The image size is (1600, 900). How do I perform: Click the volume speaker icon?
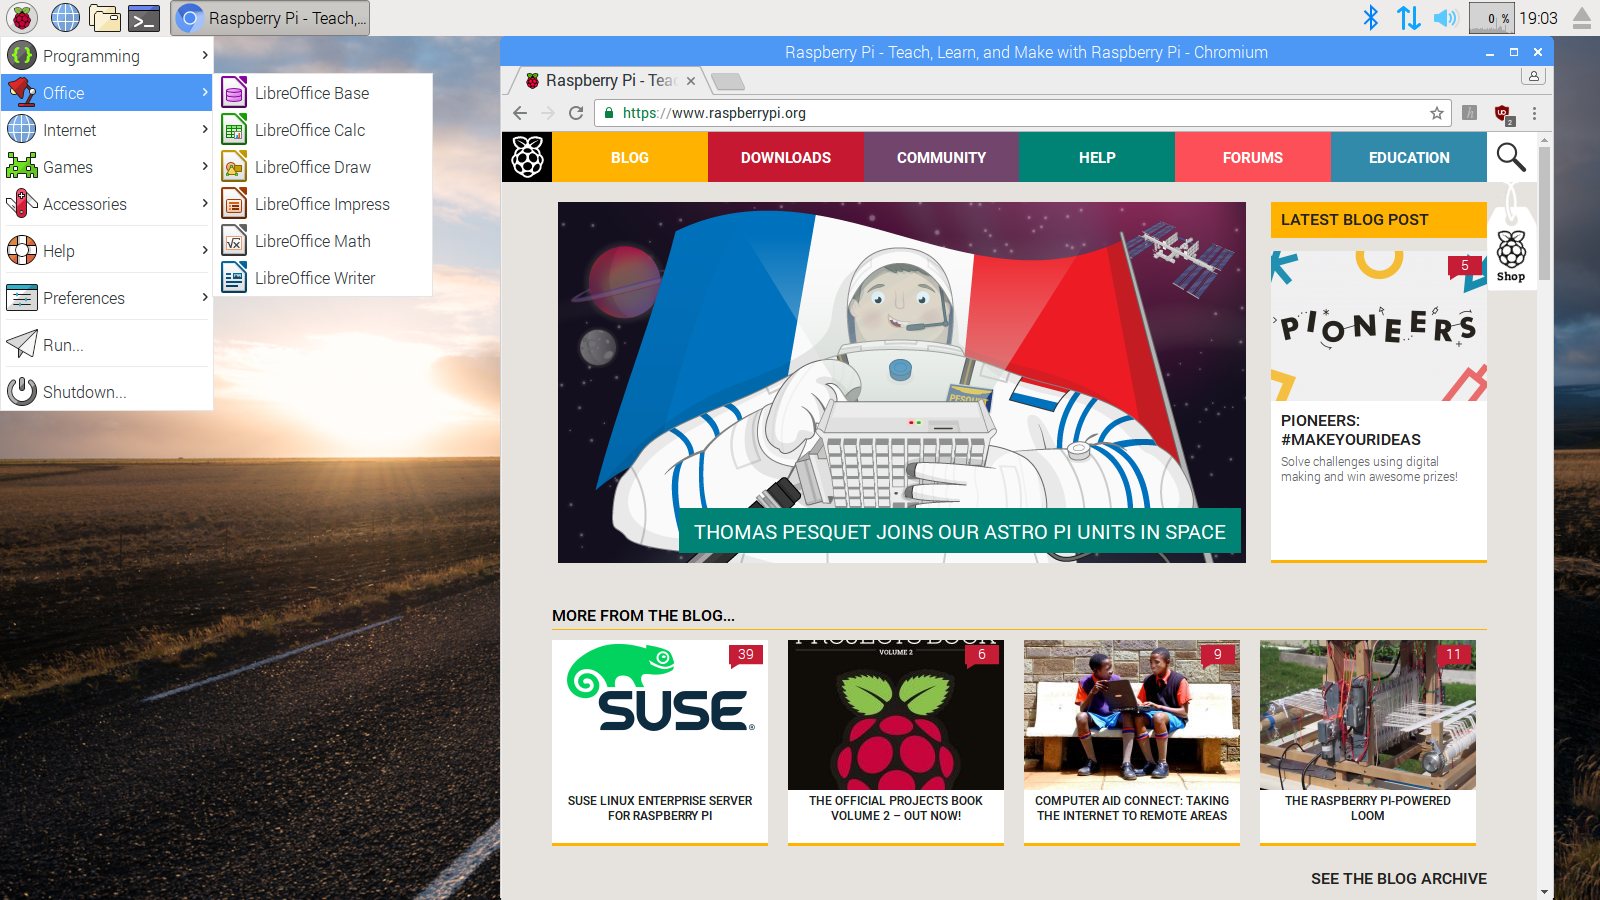(1446, 17)
